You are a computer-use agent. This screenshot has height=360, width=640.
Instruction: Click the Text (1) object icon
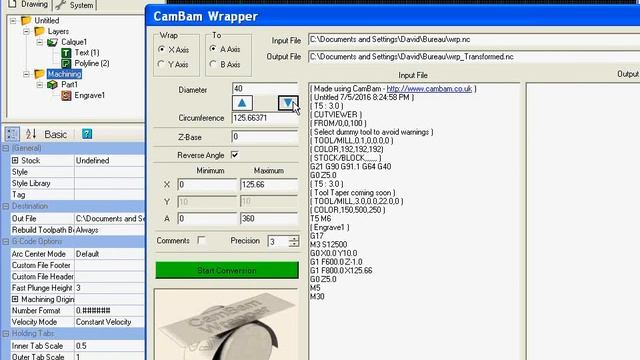66,53
